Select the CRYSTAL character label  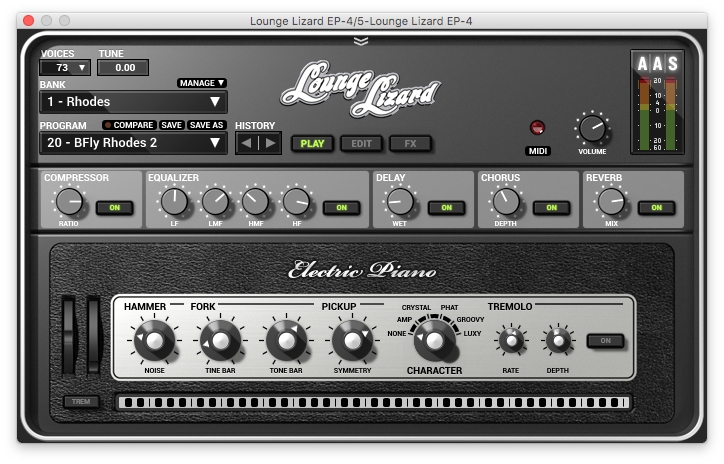416,307
